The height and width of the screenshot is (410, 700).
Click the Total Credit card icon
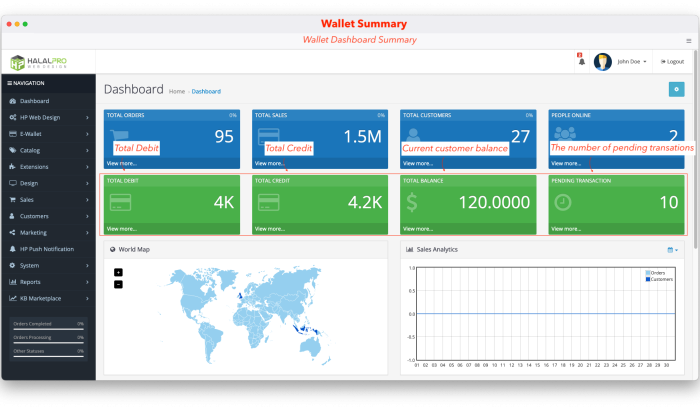(x=269, y=202)
